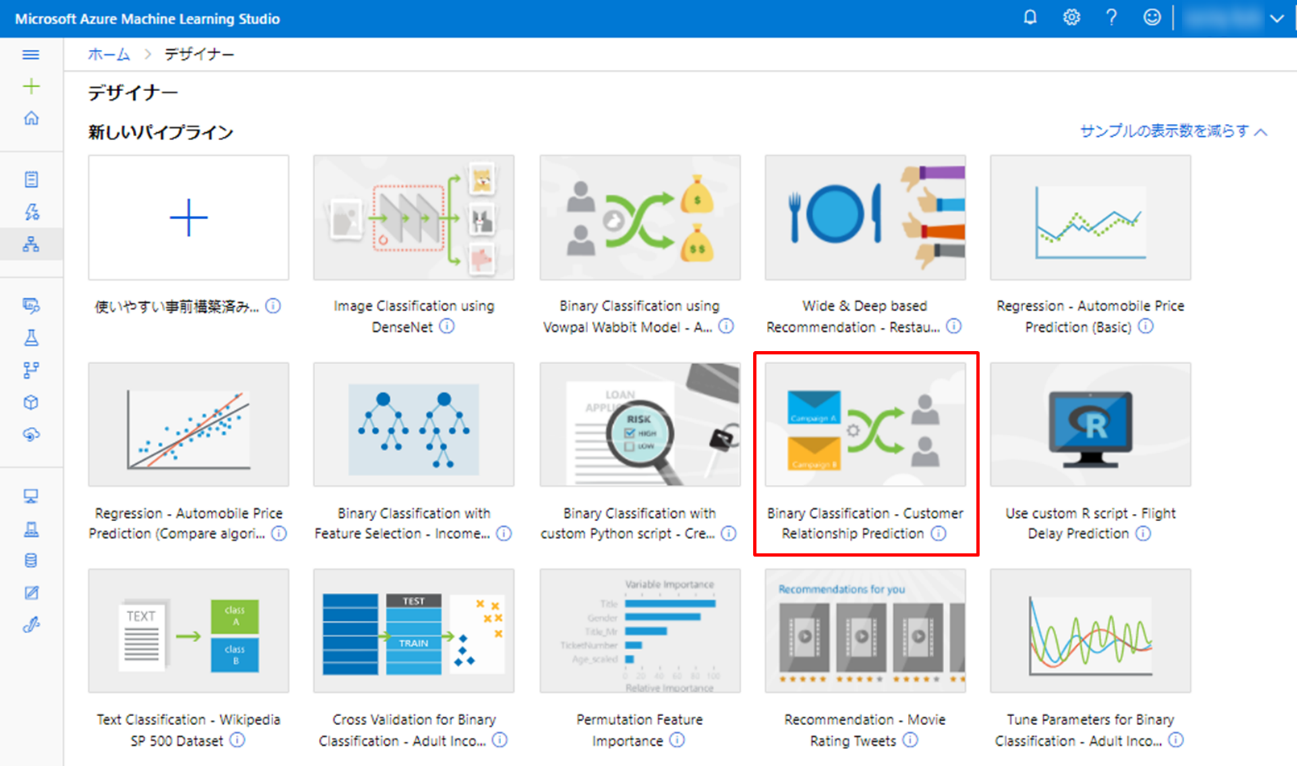Open Image Classification using DenseNet sample
This screenshot has height=766, width=1297.
pos(414,217)
